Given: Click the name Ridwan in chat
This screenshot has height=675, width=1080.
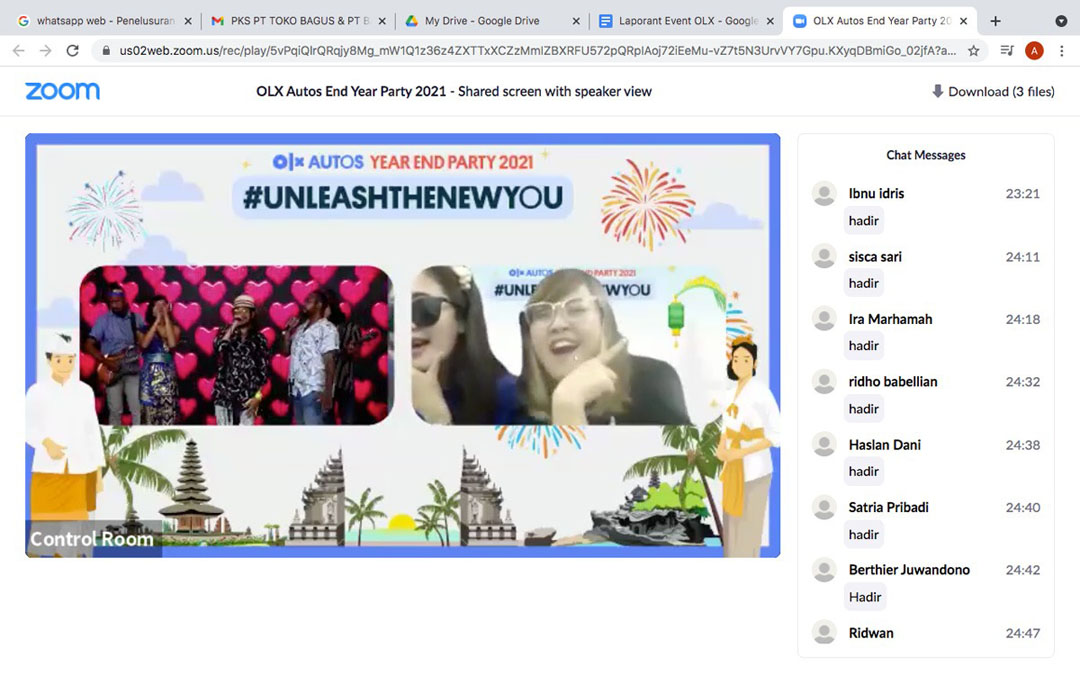Looking at the screenshot, I should pos(871,633).
